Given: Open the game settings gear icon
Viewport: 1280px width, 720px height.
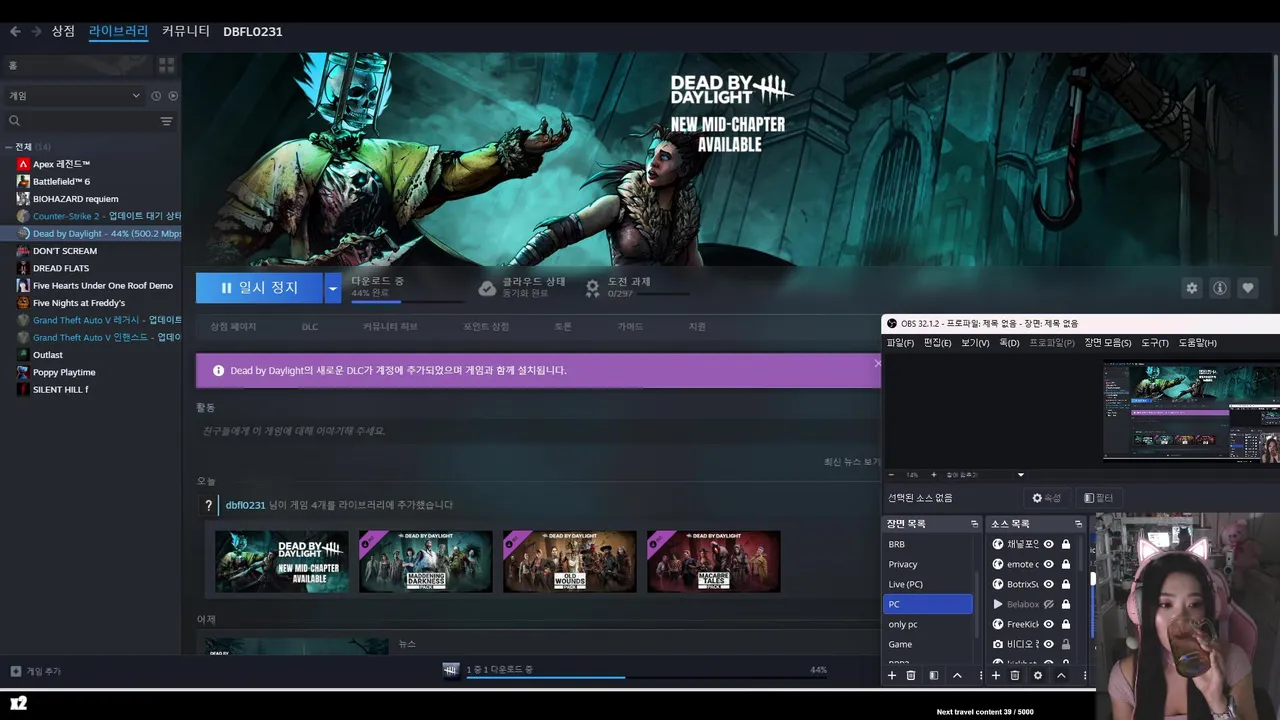Looking at the screenshot, I should point(1191,288).
